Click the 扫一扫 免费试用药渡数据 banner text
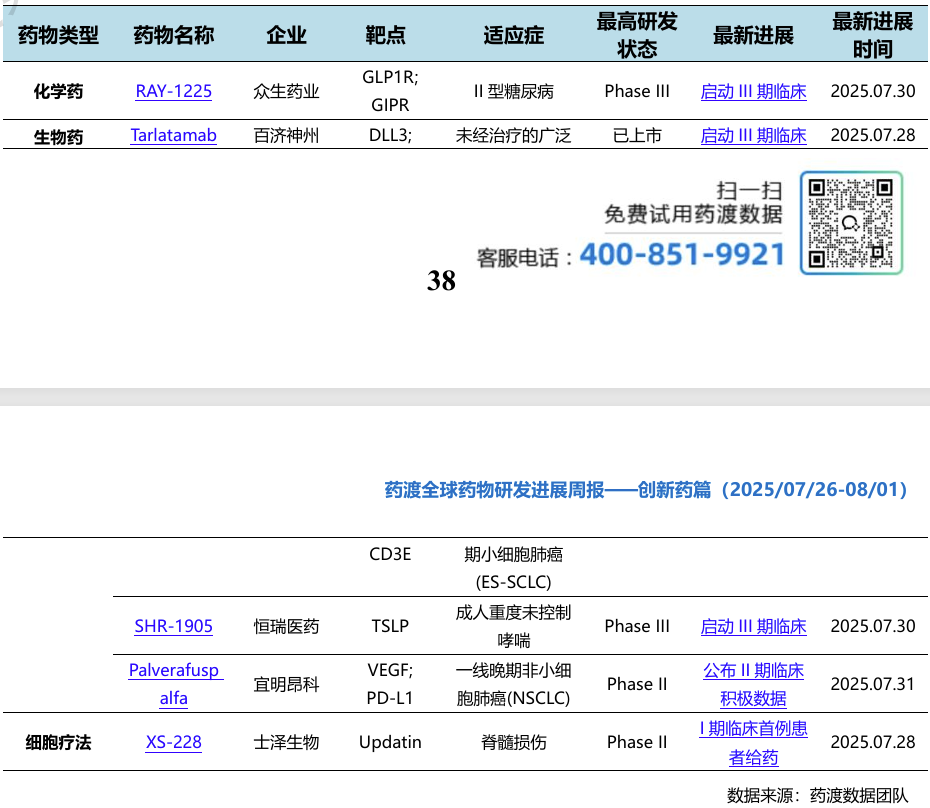The width and height of the screenshot is (930, 808). tap(693, 202)
